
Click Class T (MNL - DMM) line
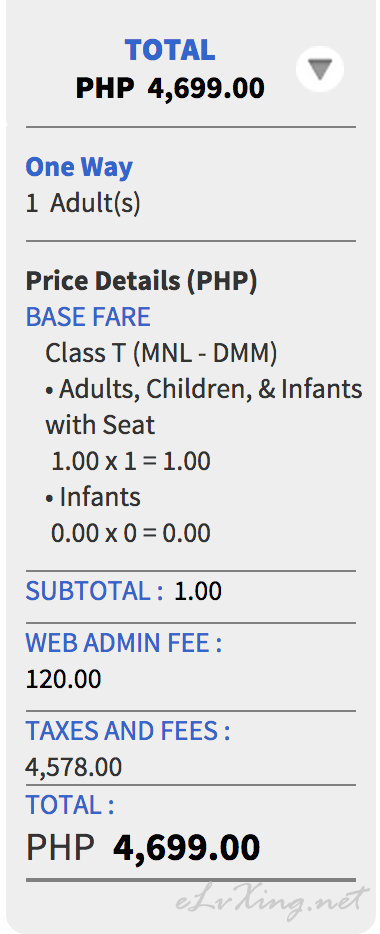point(161,353)
